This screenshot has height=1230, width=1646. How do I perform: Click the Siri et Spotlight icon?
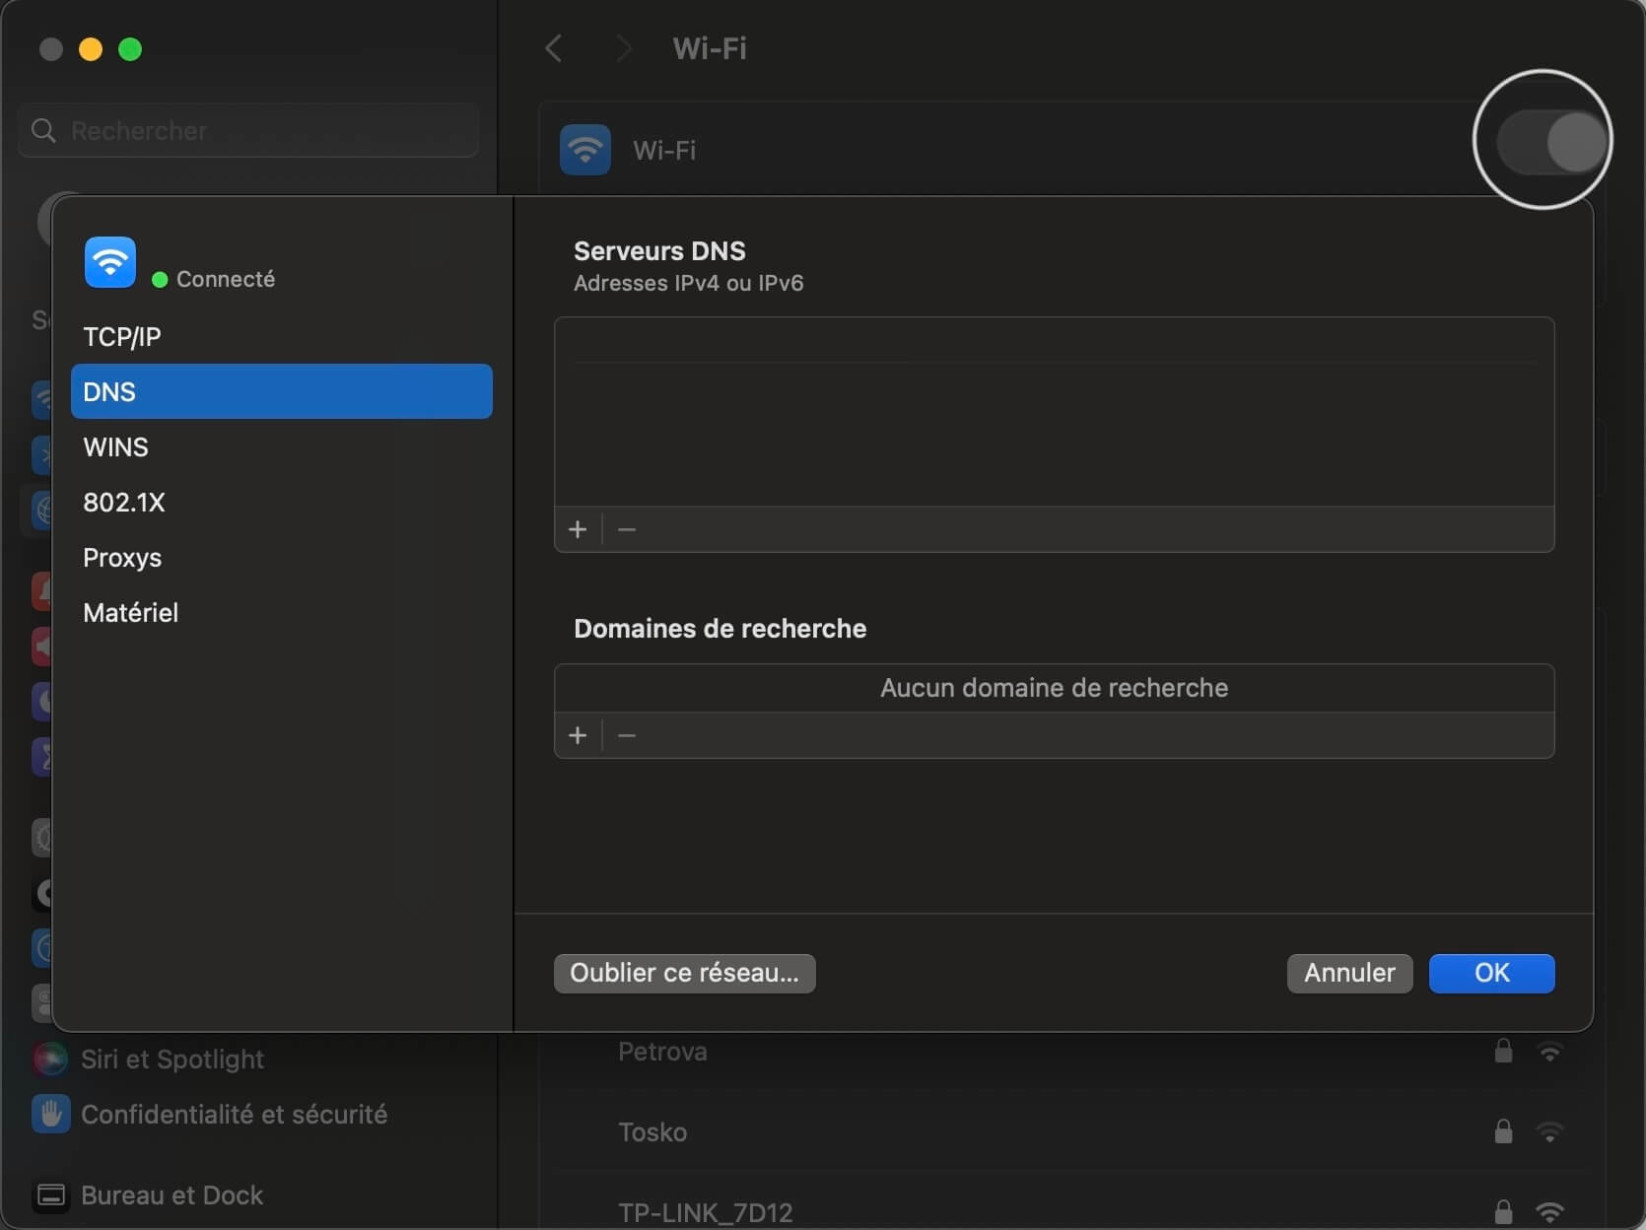pos(50,1059)
